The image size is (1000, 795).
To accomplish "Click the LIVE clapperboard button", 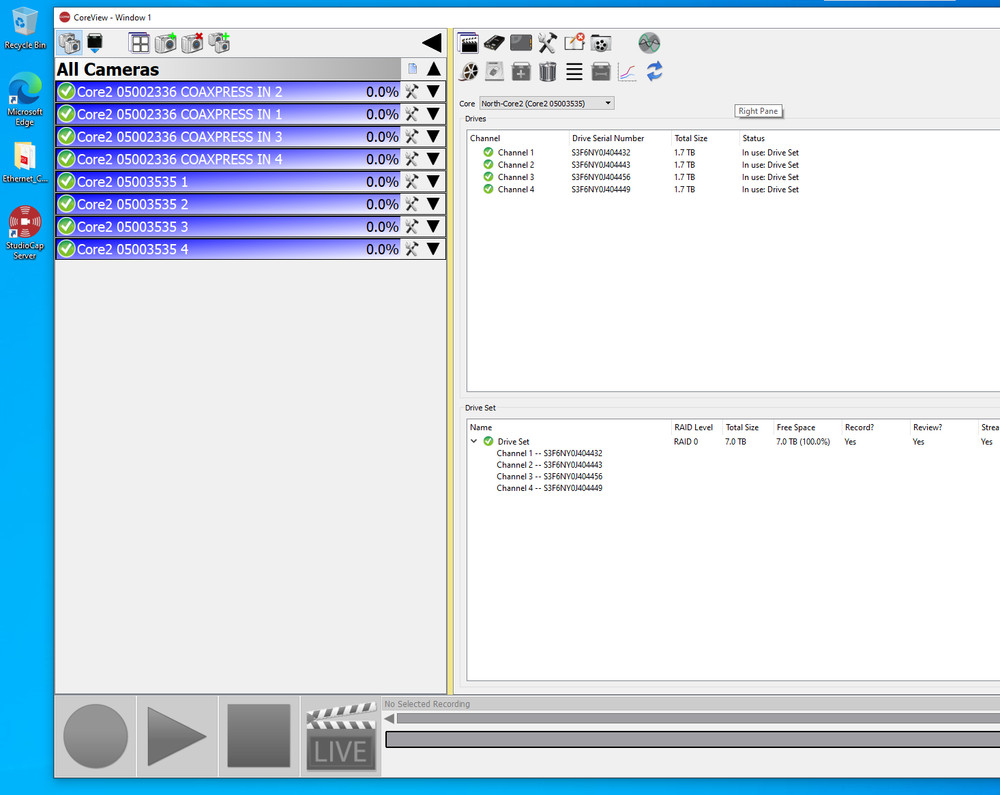I will point(340,738).
